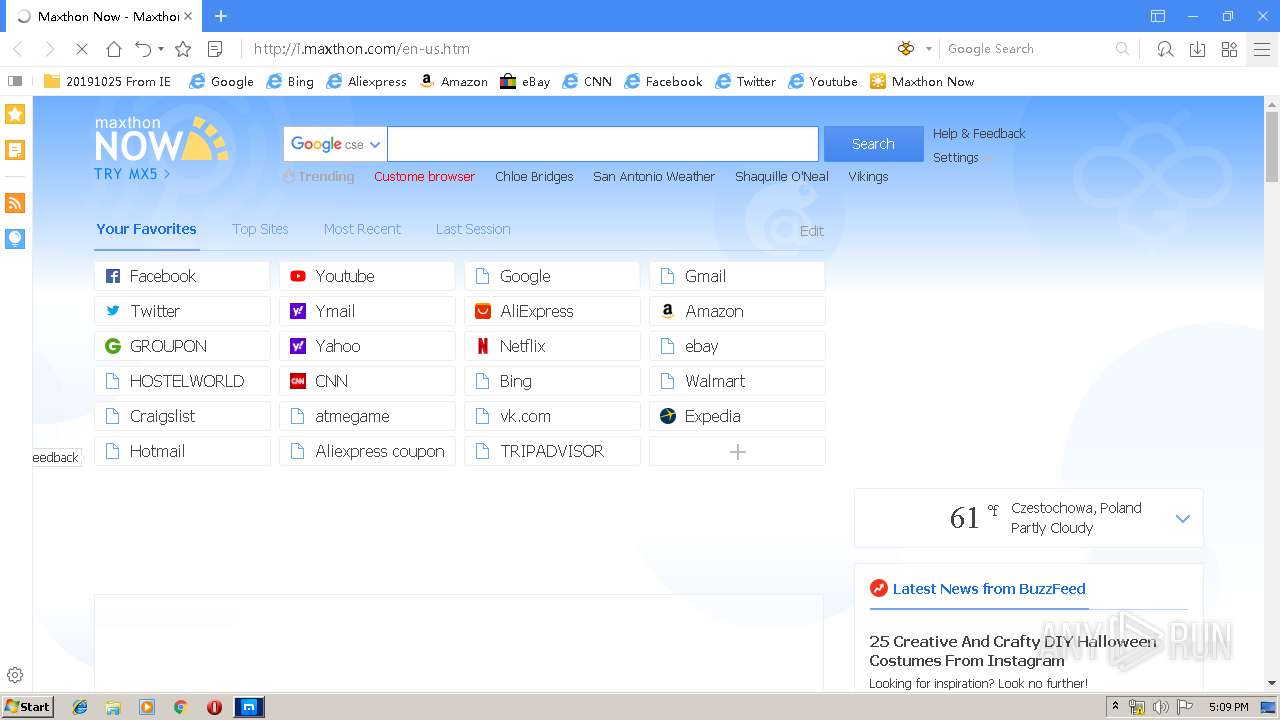
Task: Open TRIPADVISOR favorite tile
Action: point(552,451)
